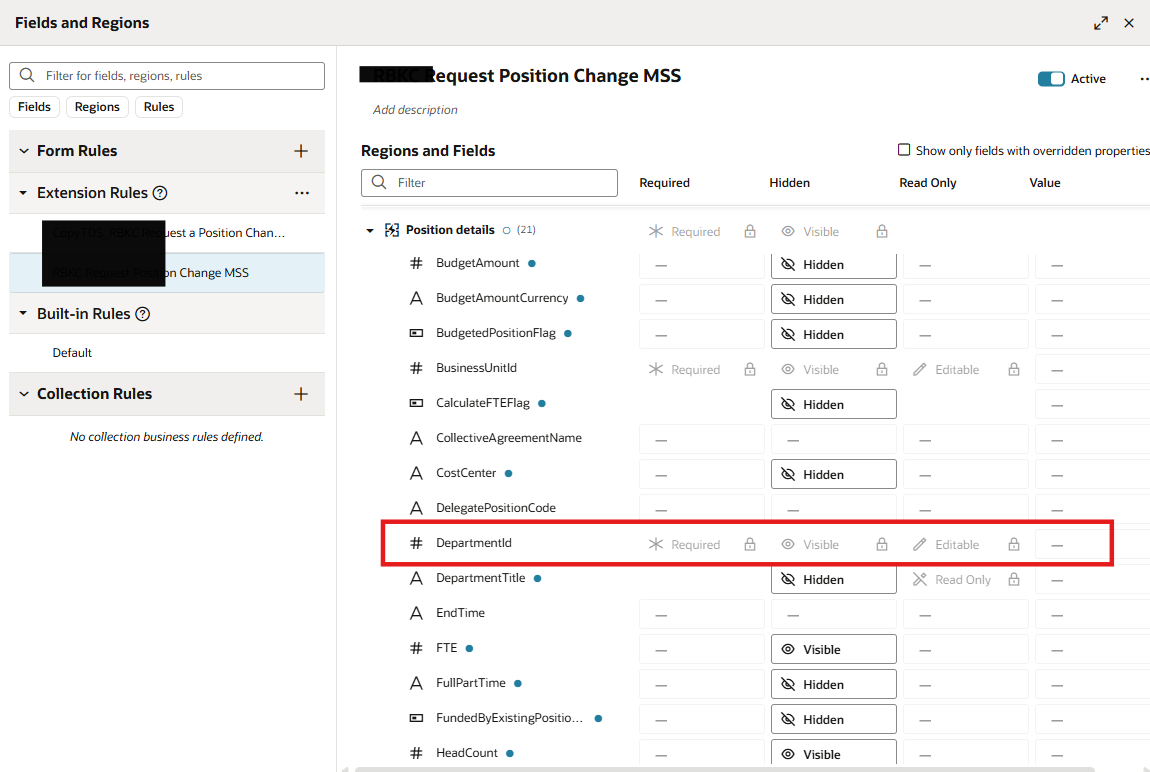Click the lock next to DepartmentId Required
The height and width of the screenshot is (772, 1150).
click(x=750, y=545)
